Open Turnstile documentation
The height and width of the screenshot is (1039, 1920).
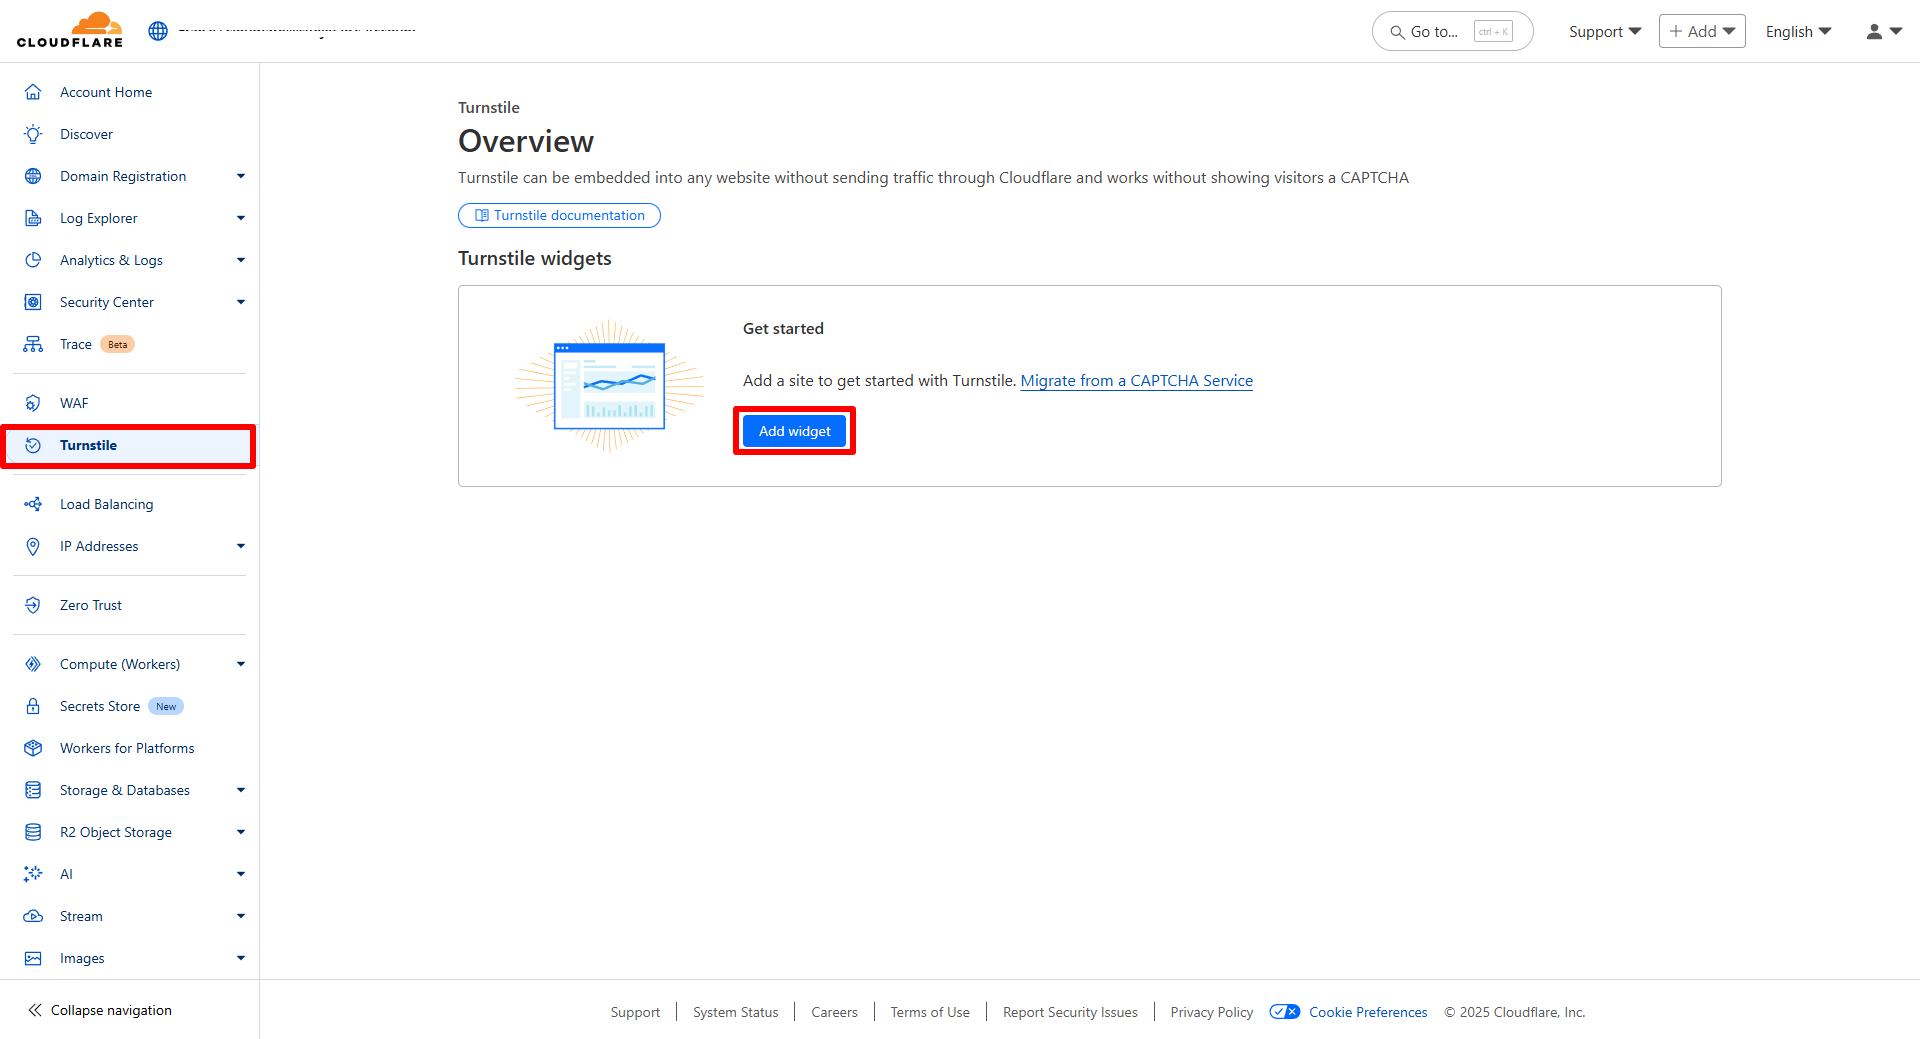[x=559, y=215]
